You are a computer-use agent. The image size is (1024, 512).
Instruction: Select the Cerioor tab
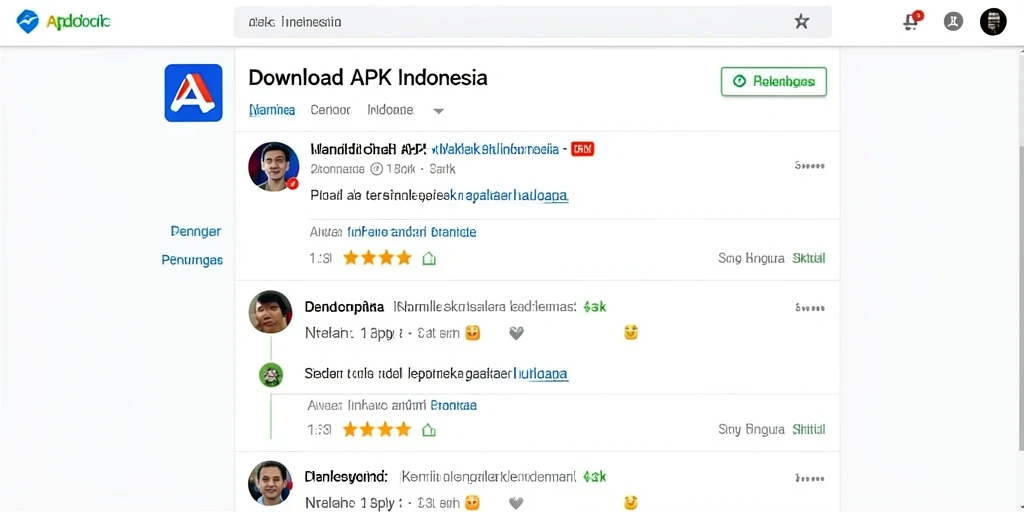click(x=330, y=110)
